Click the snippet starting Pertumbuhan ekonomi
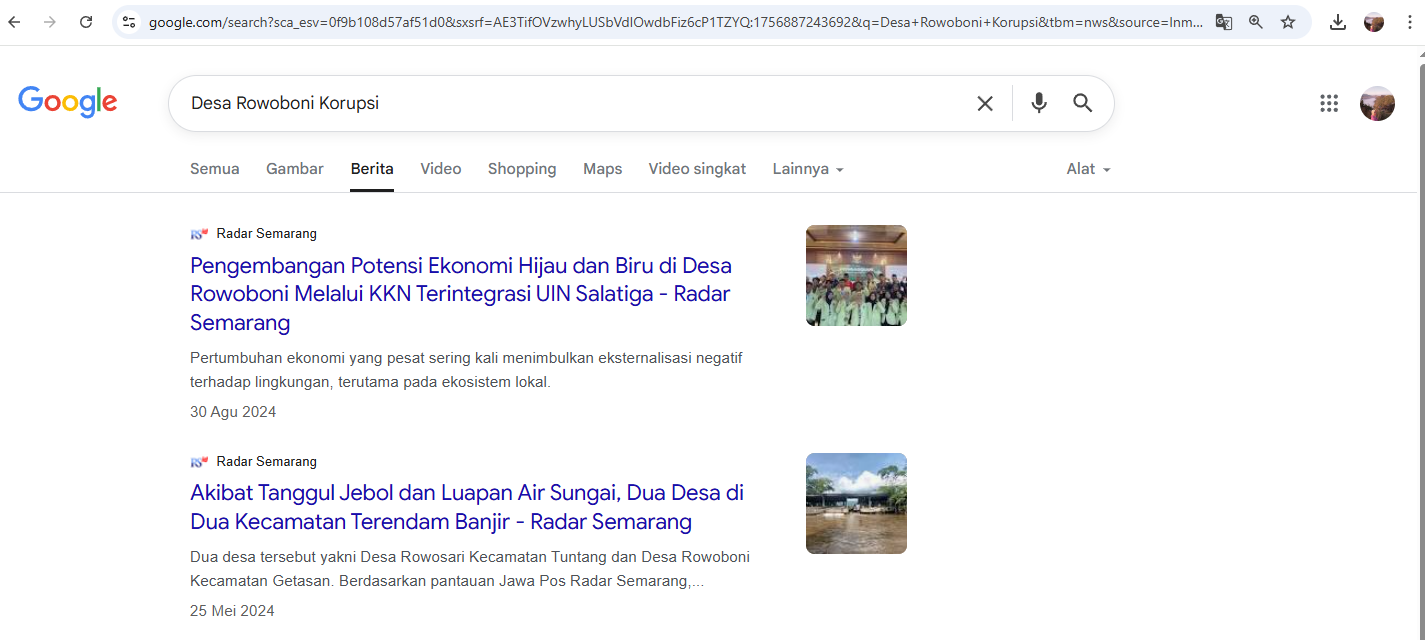Viewport: 1425px width, 640px height. pos(466,370)
